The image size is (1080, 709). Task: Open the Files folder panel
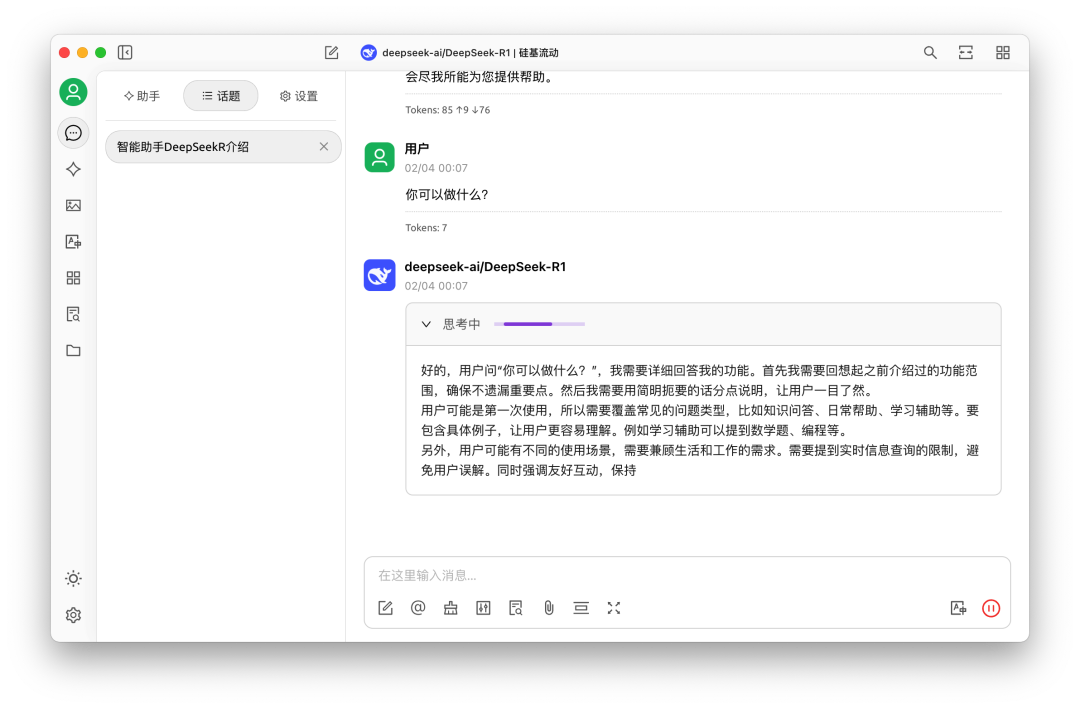(73, 350)
